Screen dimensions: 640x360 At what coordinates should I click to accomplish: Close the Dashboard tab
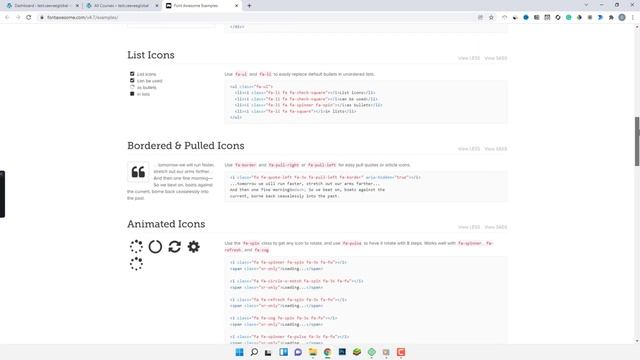77,6
